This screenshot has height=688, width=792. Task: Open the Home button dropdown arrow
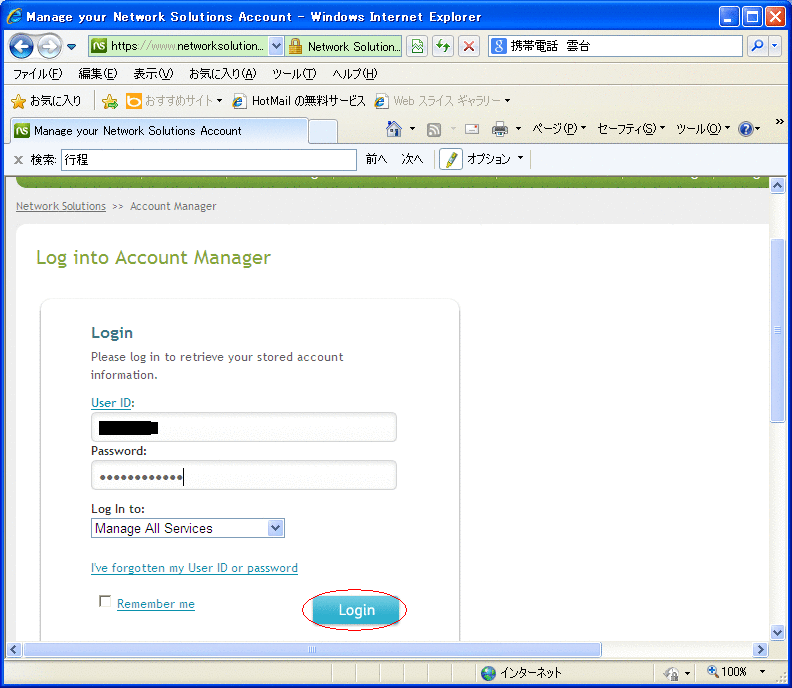(x=412, y=129)
